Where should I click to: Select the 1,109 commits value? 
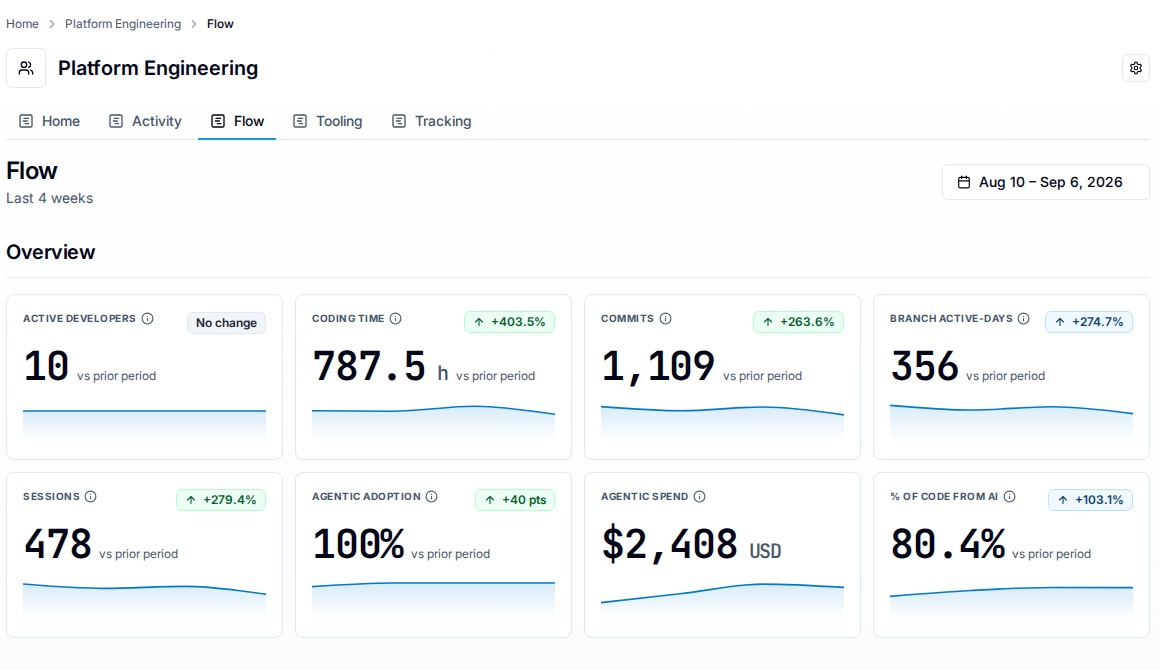[x=658, y=366]
